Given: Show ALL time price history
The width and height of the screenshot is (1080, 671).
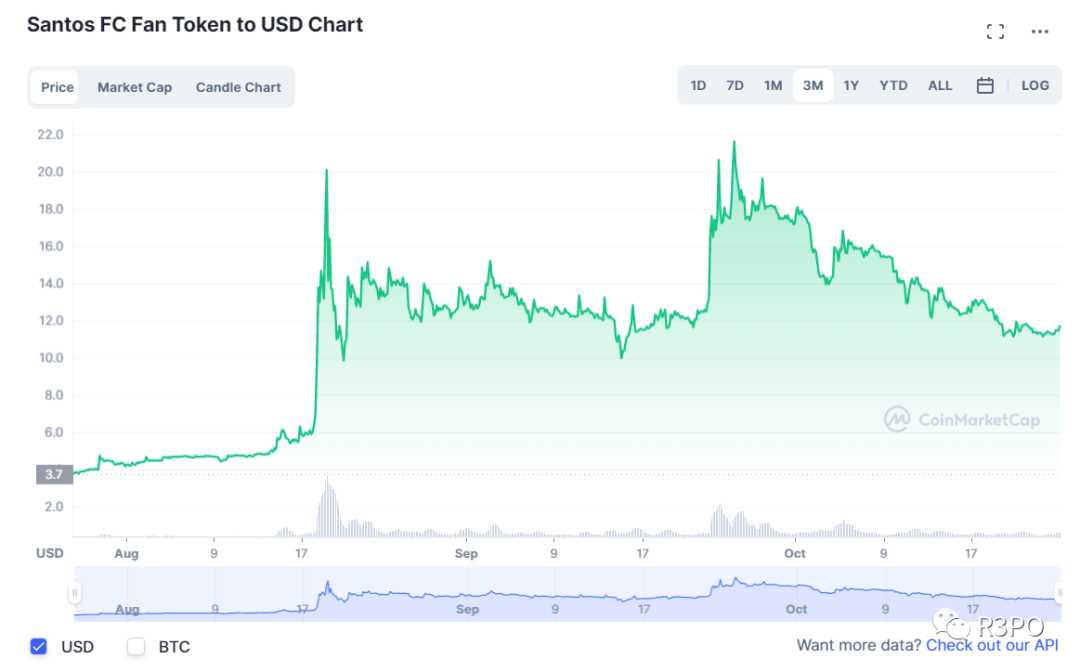Looking at the screenshot, I should pyautogui.click(x=940, y=86).
